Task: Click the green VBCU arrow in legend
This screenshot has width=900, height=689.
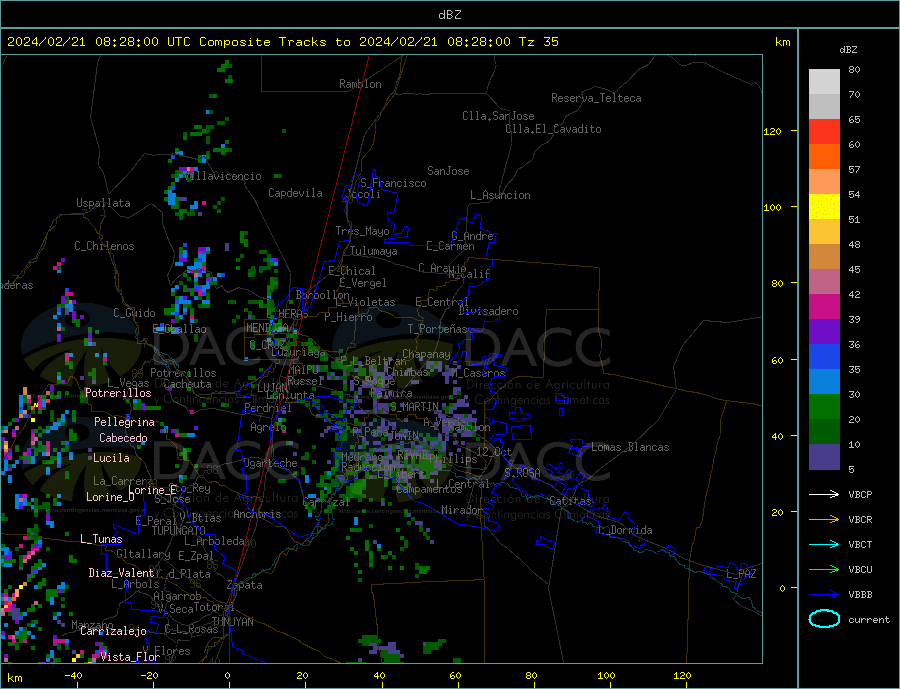Action: click(x=824, y=570)
